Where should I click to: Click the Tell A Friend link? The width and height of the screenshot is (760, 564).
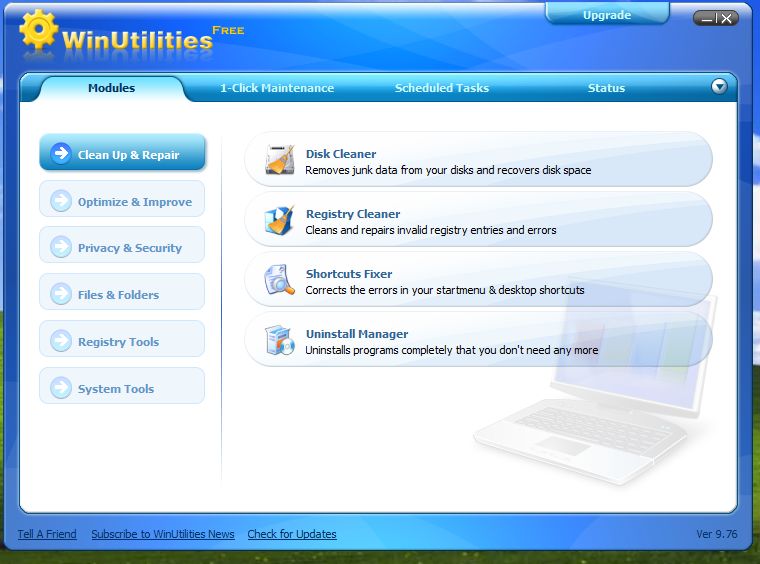47,534
